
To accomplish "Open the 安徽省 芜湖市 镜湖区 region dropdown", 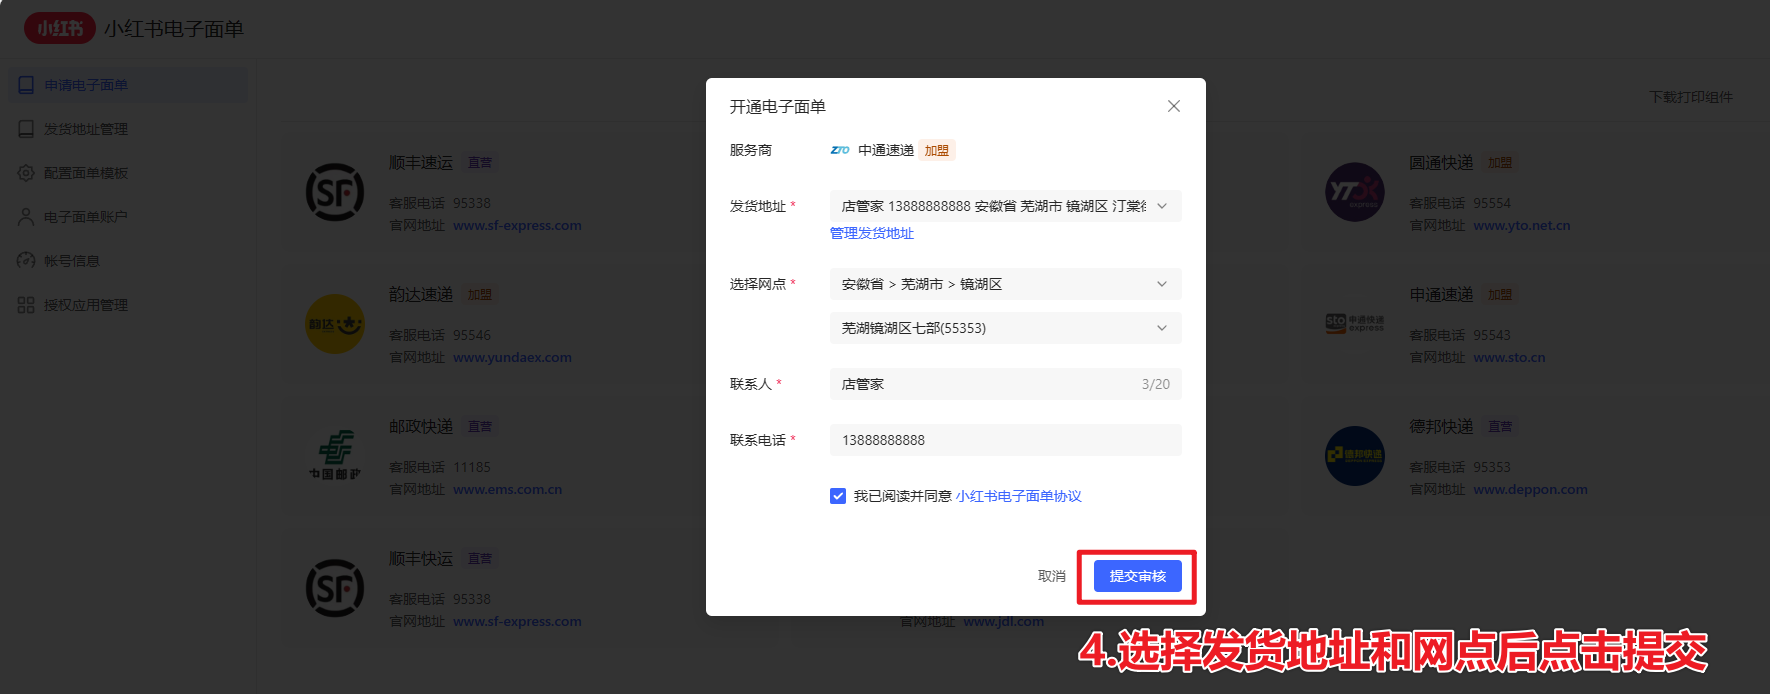I will click(x=1005, y=284).
